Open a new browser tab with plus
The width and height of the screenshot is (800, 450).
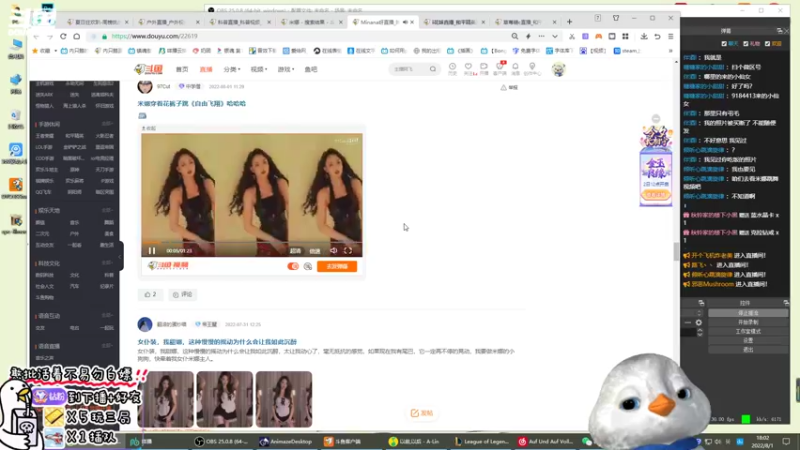click(569, 22)
